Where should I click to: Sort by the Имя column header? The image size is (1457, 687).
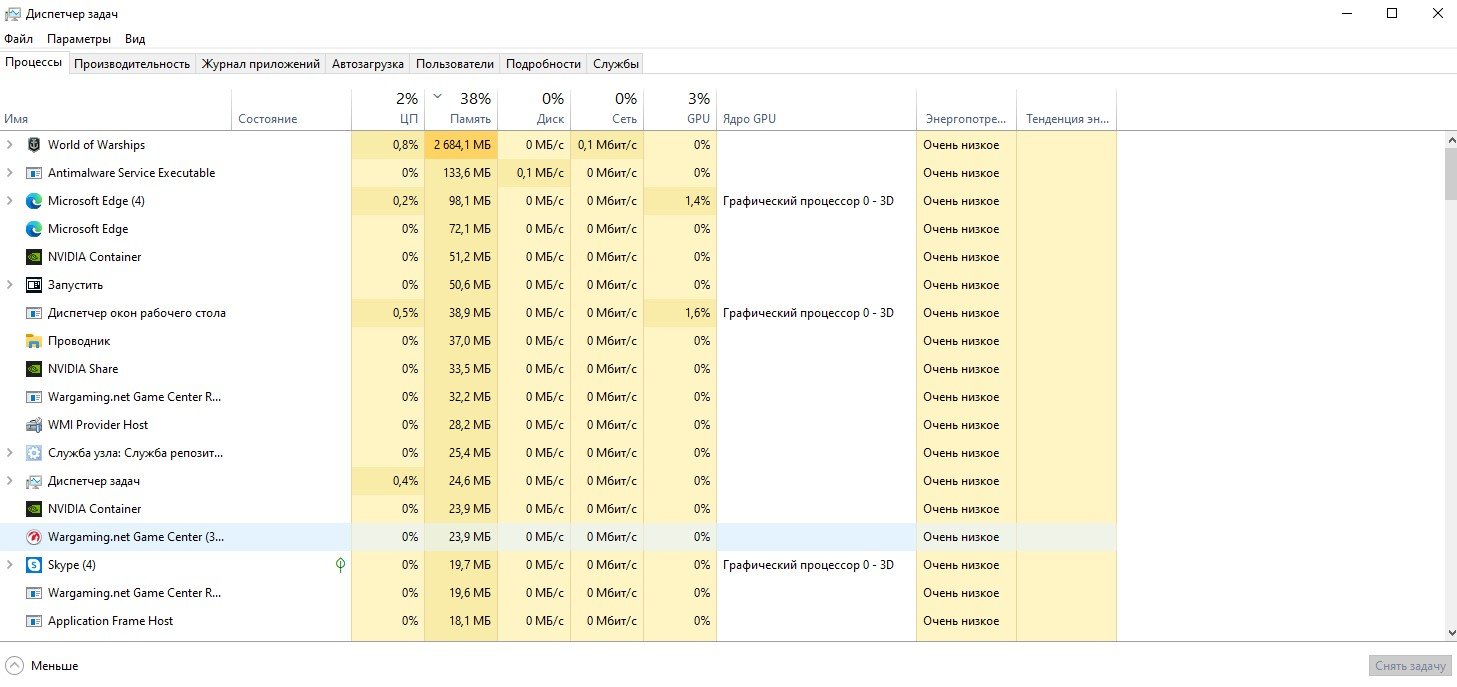click(x=116, y=110)
